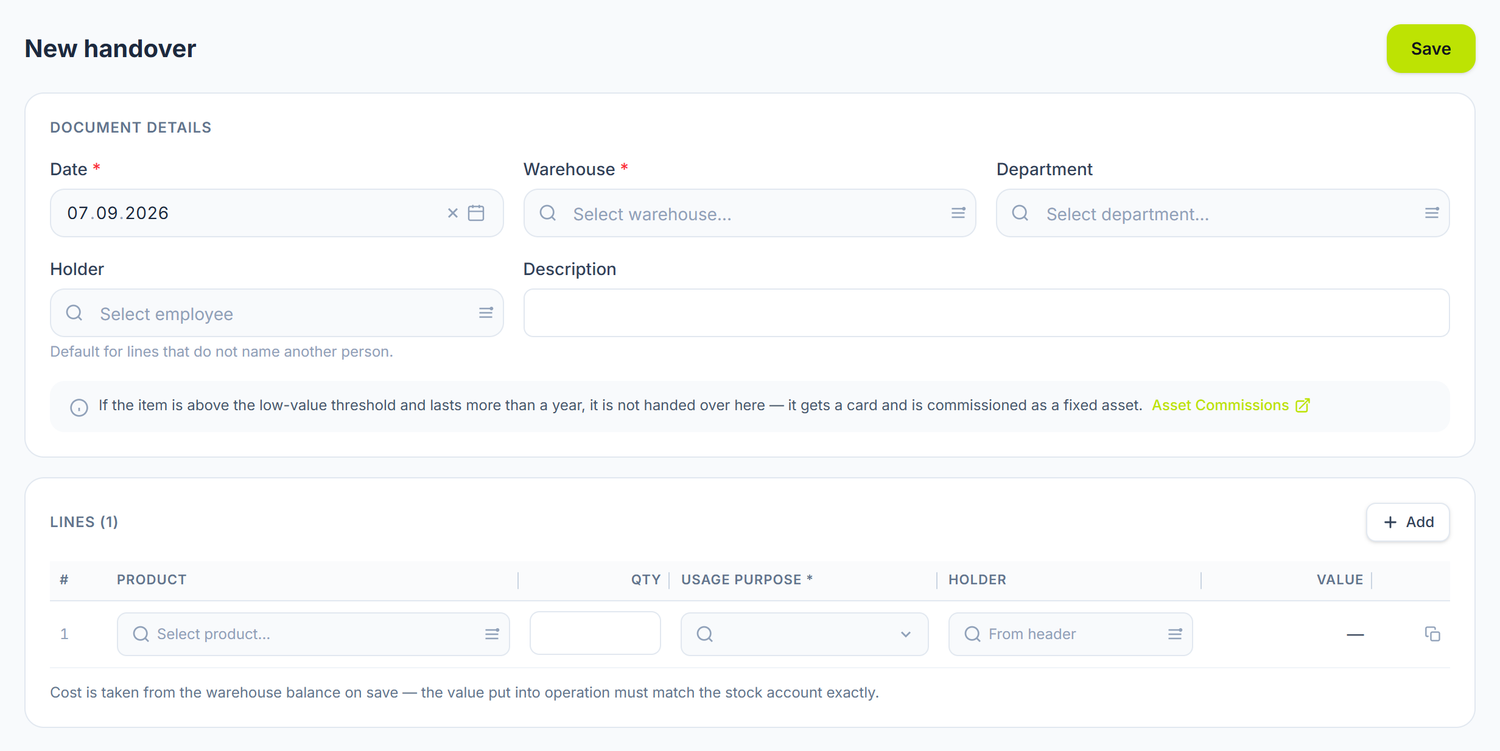The height and width of the screenshot is (751, 1500).
Task: Click the 'Cost is taken from the warehouse balance' note
Action: coord(464,692)
